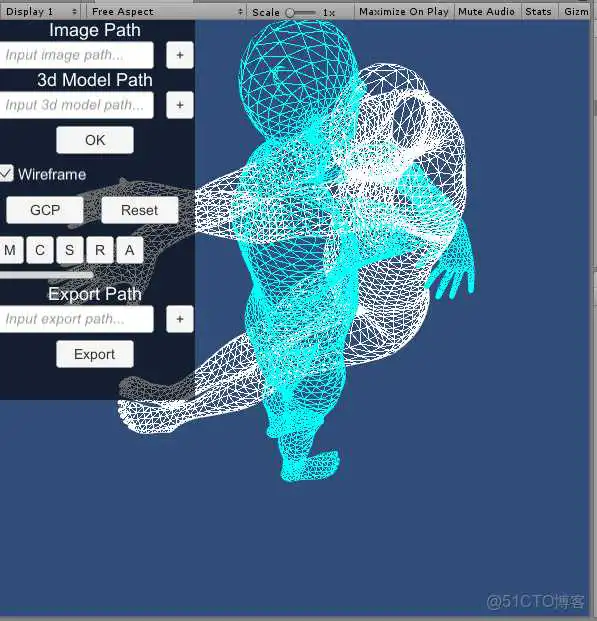Select the A mode button
Screen dimensions: 597x621
point(130,250)
